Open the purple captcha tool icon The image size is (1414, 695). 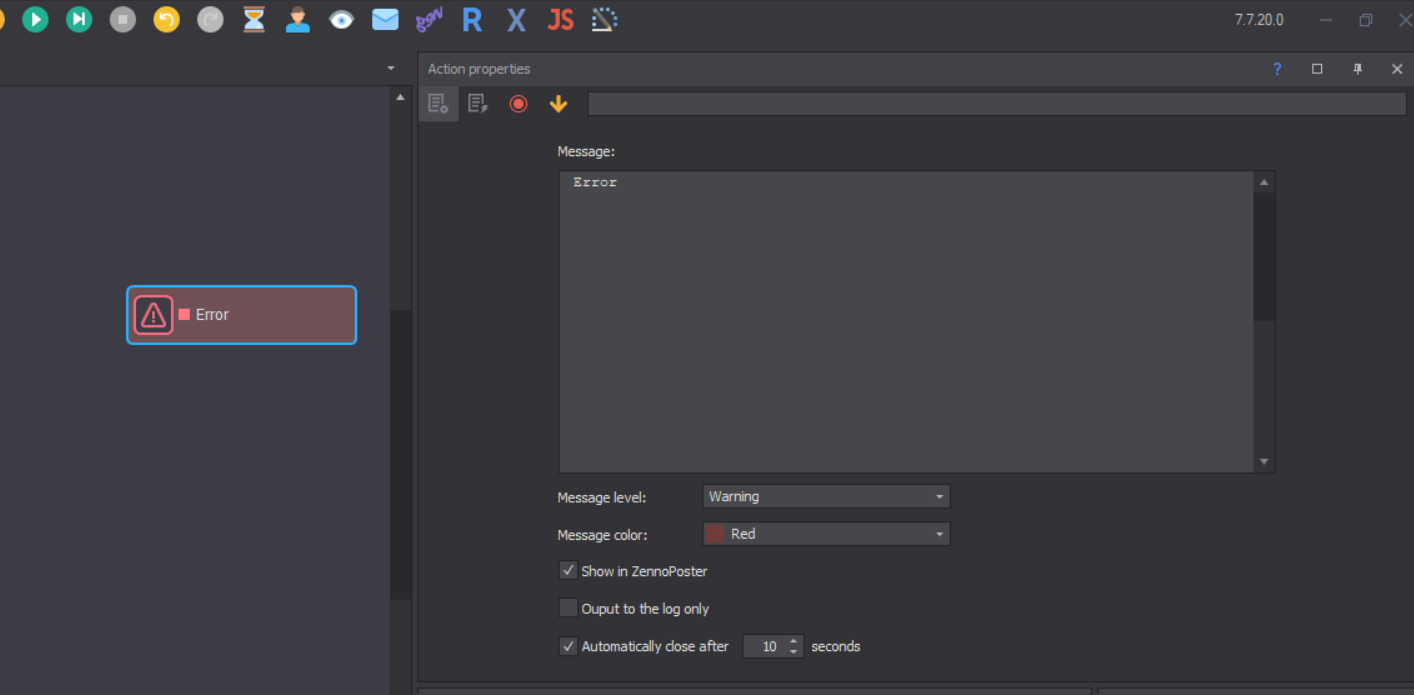point(429,19)
